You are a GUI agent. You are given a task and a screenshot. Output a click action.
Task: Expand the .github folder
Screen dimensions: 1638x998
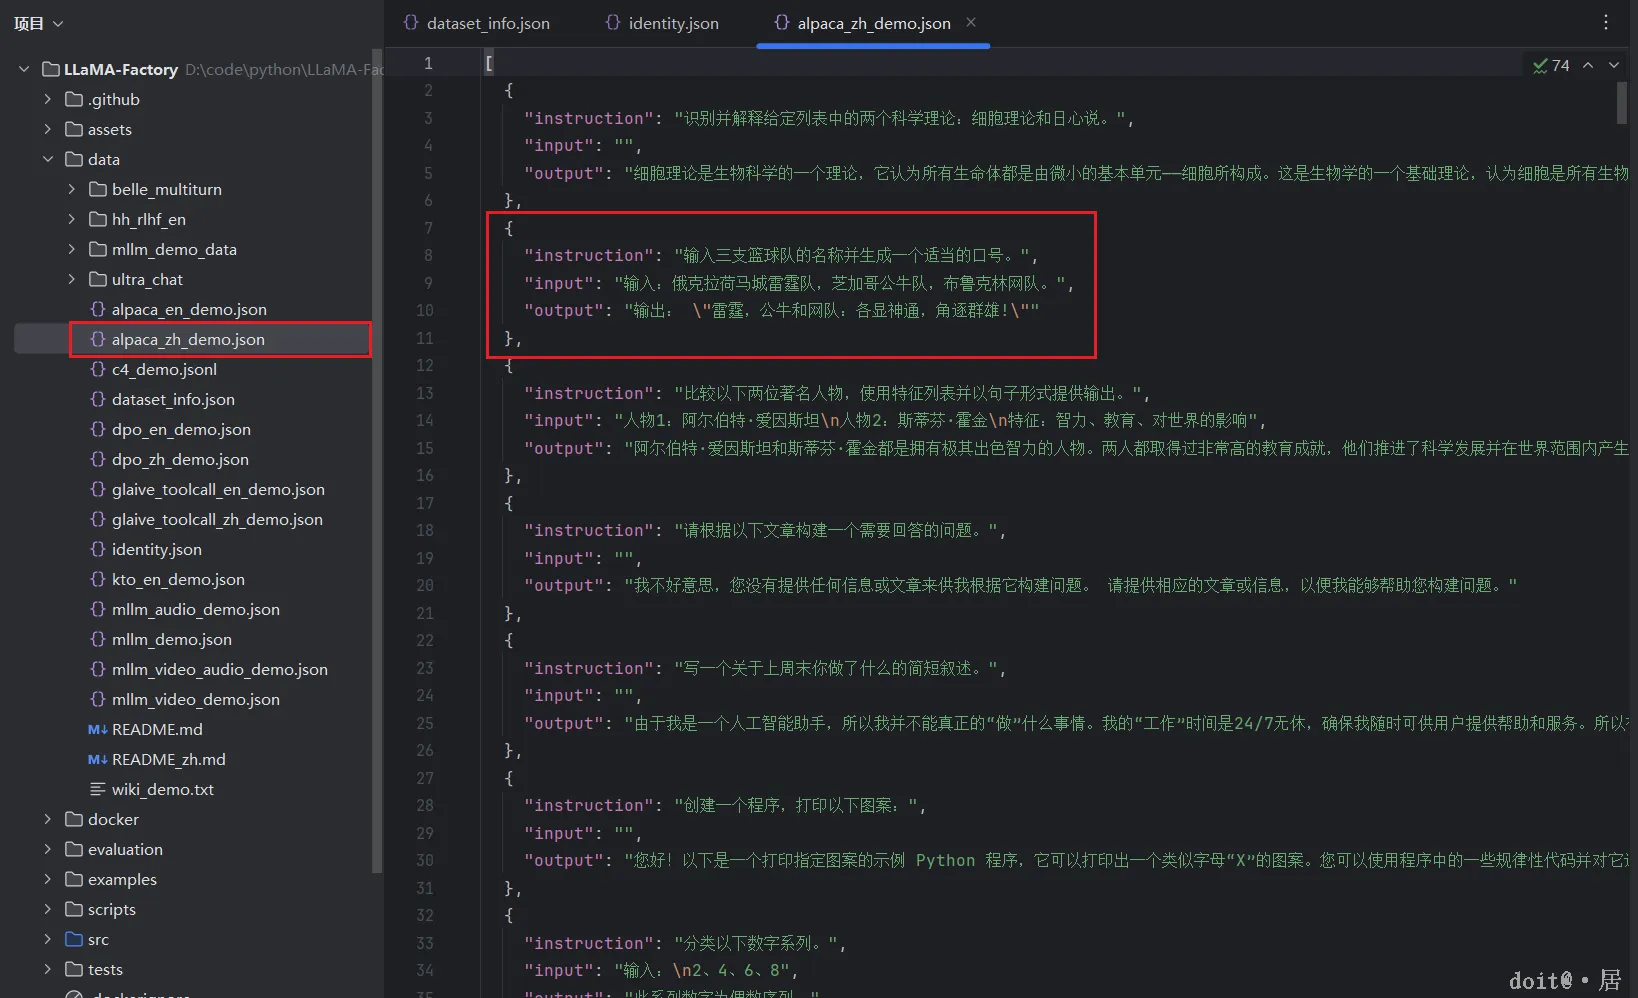(47, 99)
